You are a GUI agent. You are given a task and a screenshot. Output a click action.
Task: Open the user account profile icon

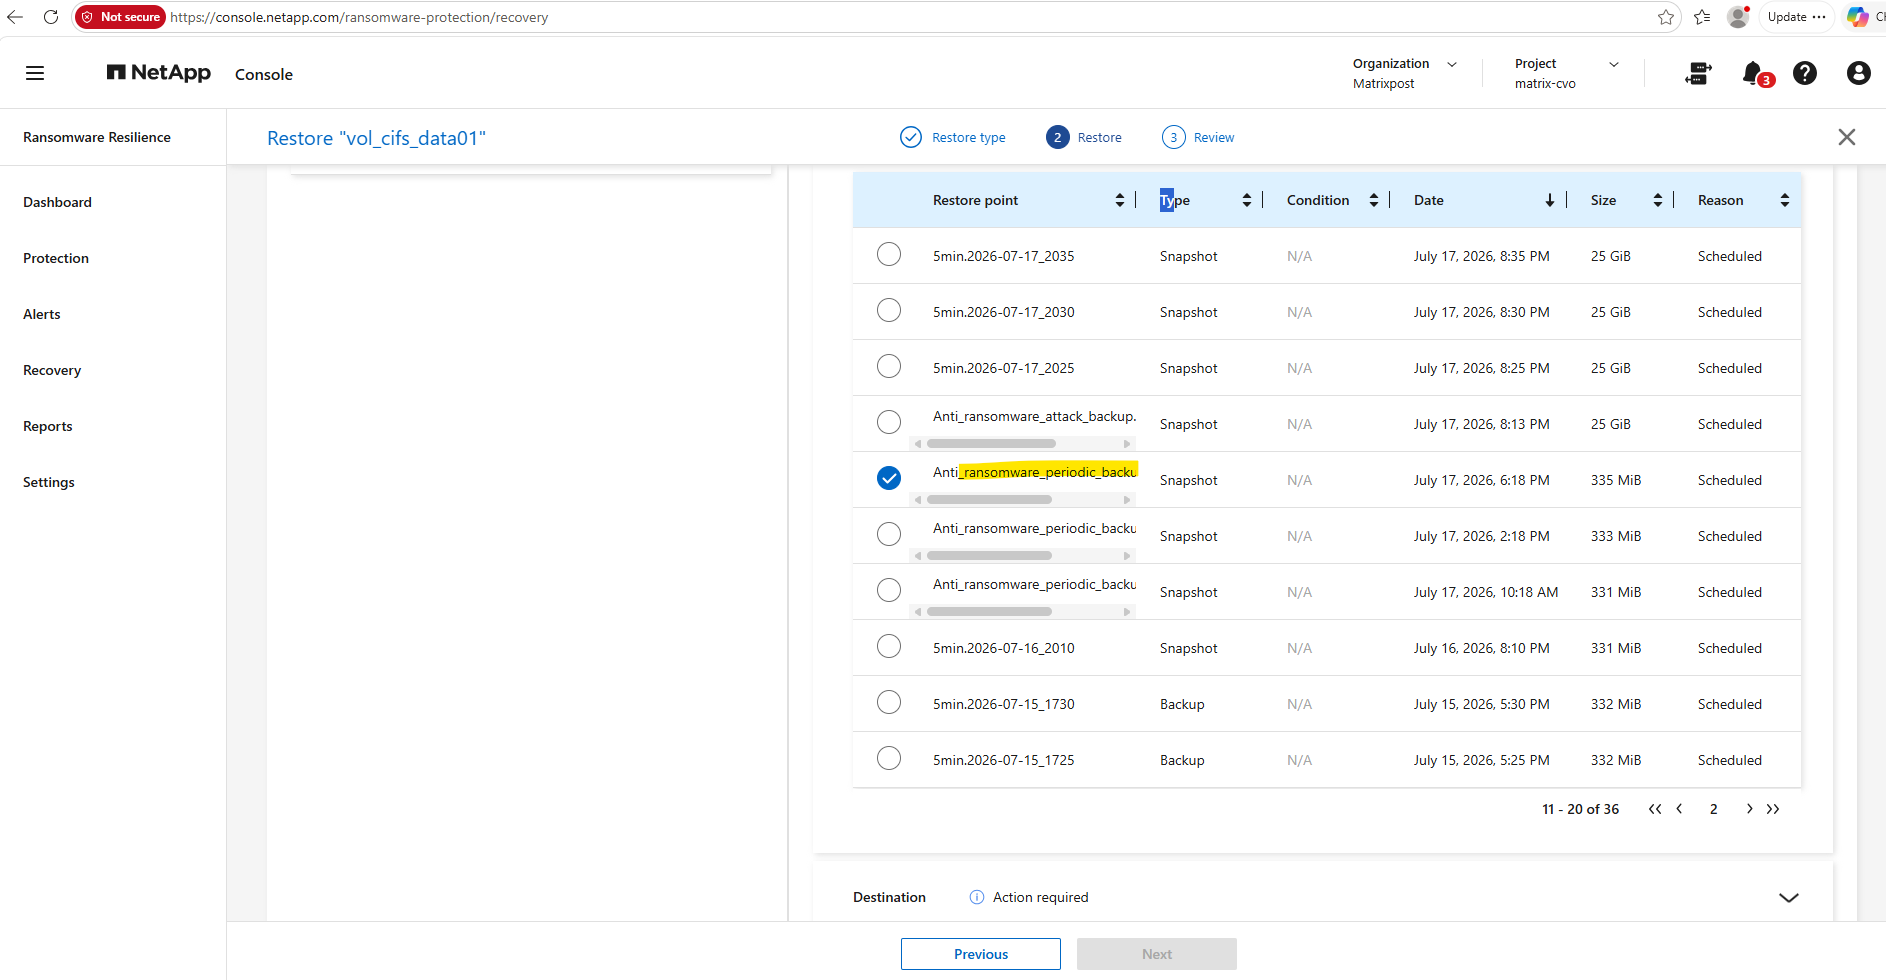[x=1858, y=73]
